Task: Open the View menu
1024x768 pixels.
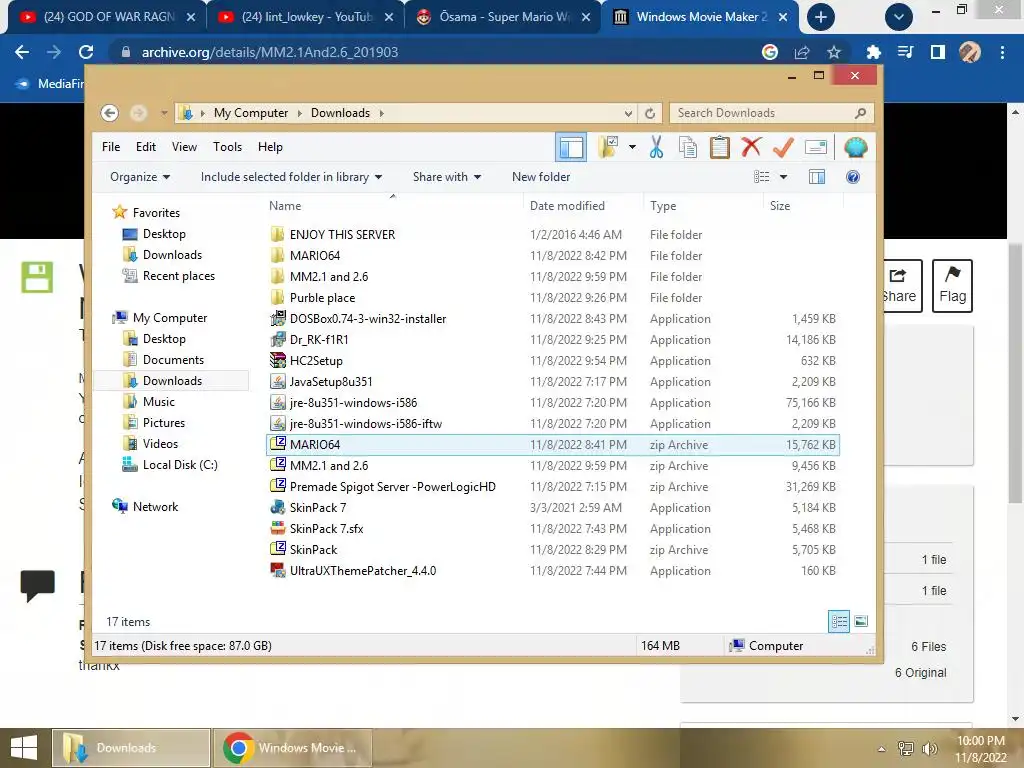Action: [184, 147]
